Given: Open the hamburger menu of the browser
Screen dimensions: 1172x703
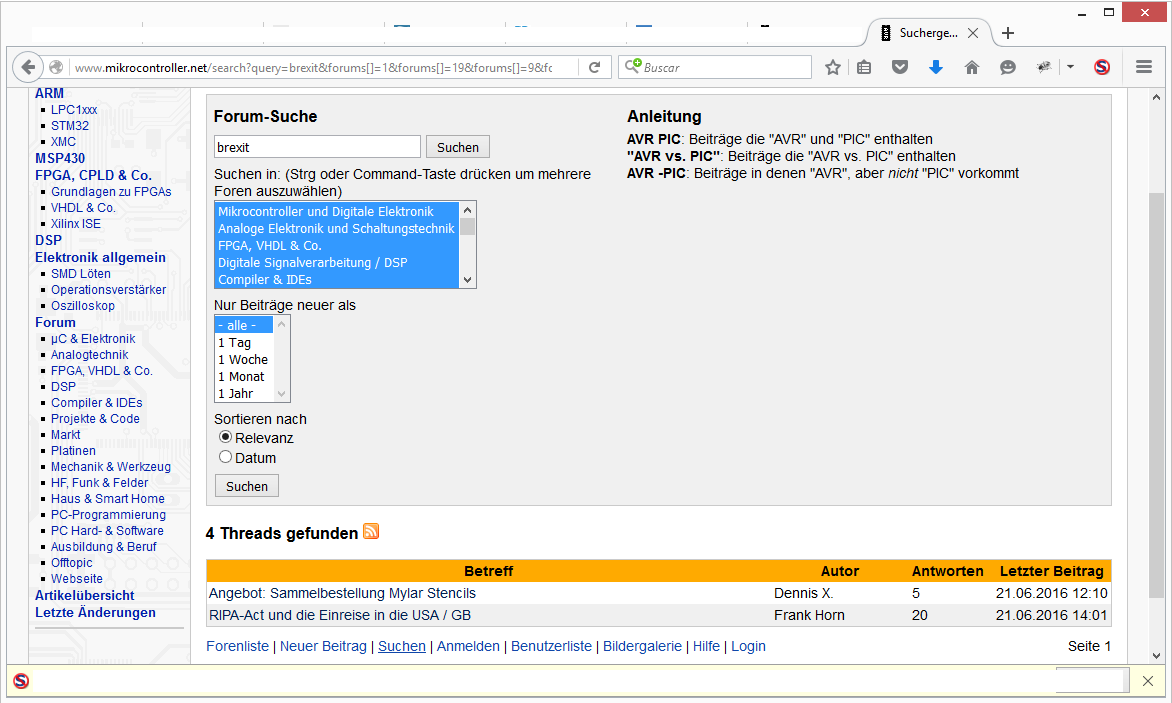Looking at the screenshot, I should pos(1144,67).
